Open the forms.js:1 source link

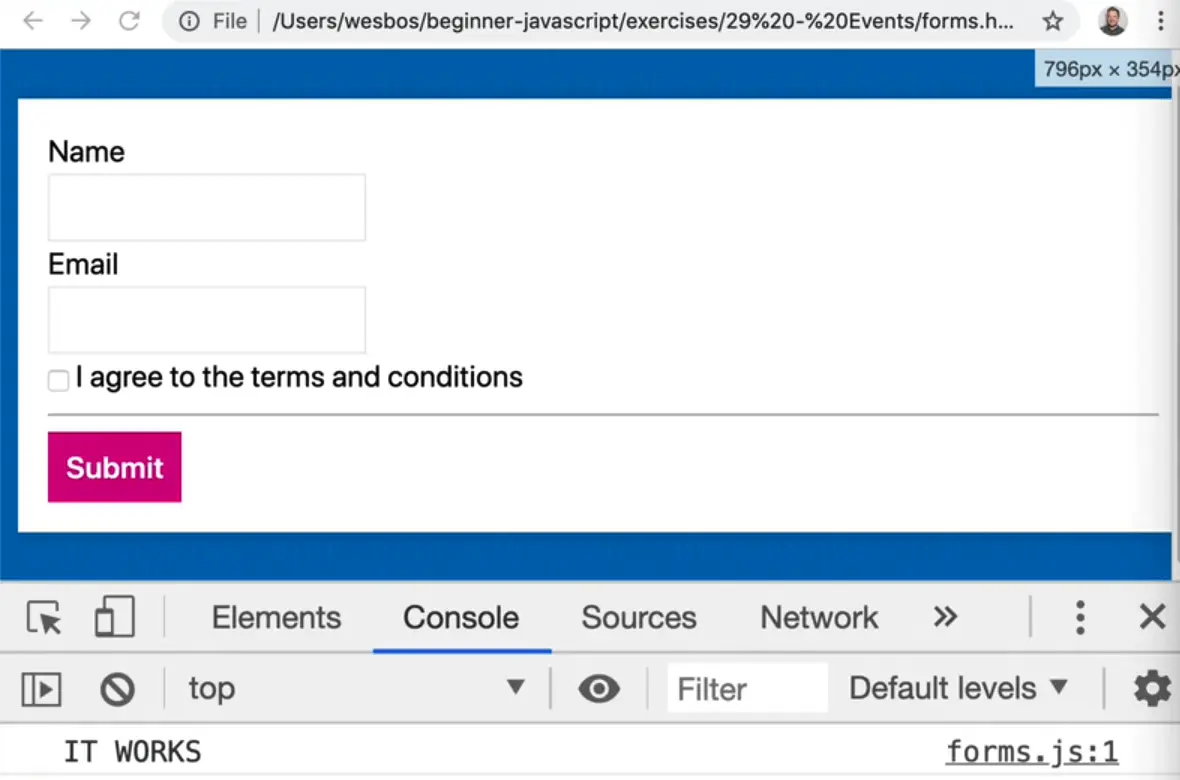coord(1032,752)
